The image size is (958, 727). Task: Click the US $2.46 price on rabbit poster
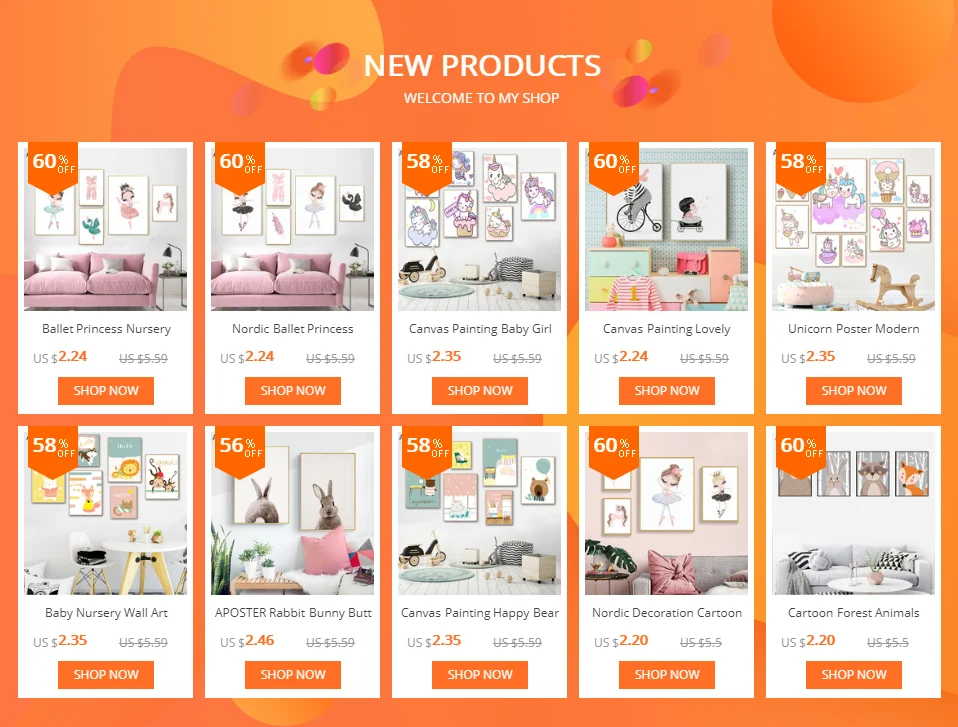pos(247,641)
